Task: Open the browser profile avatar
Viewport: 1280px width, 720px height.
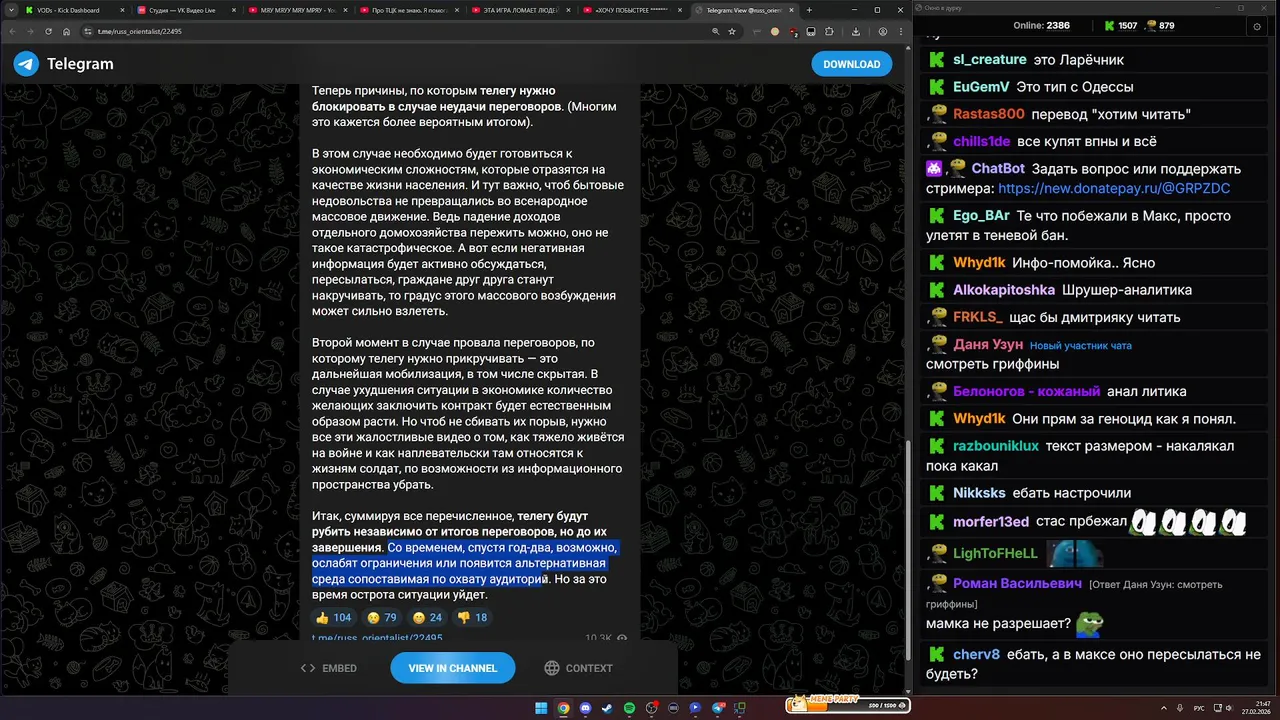Action: (882, 31)
